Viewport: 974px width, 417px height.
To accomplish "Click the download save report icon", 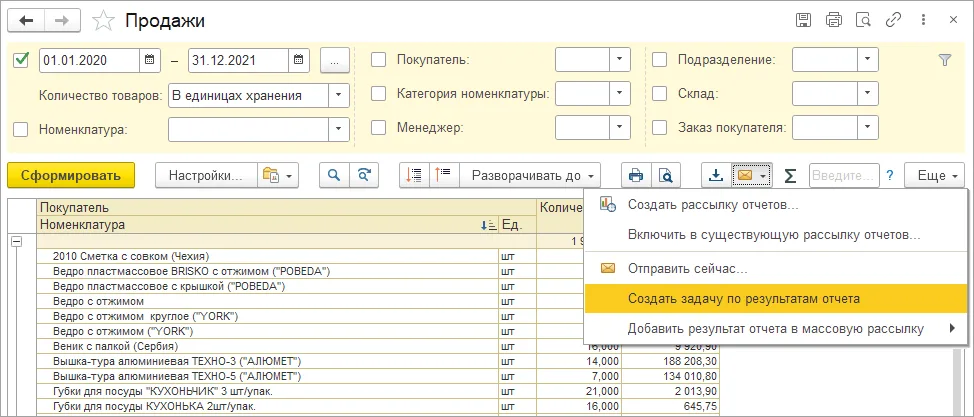I will coord(716,175).
